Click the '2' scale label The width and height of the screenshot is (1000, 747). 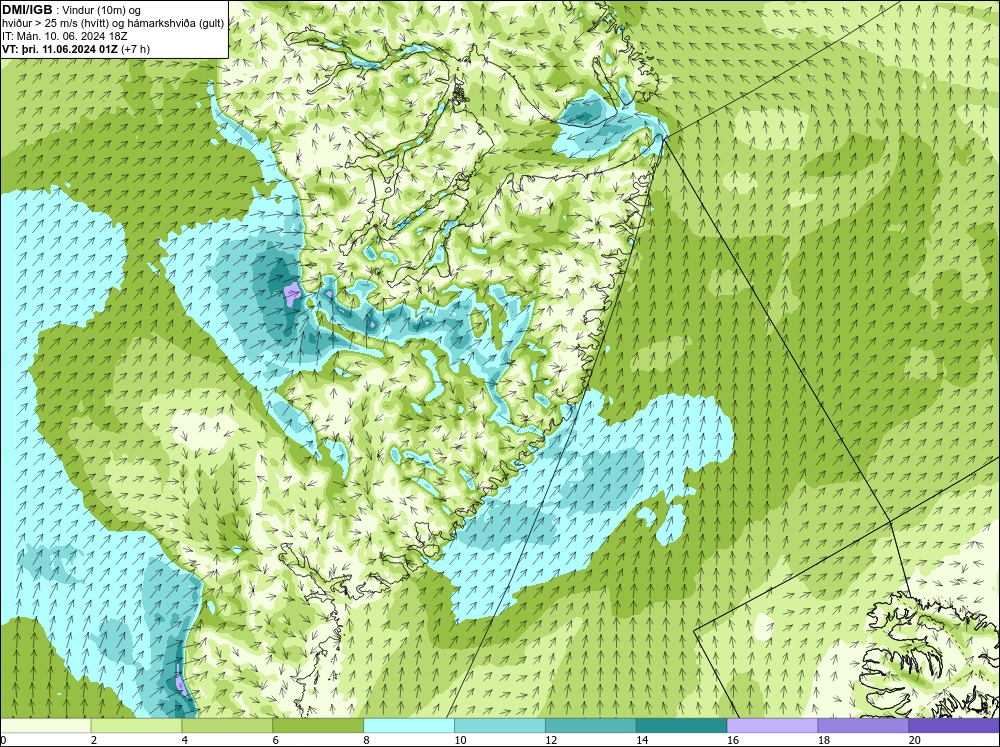94,740
